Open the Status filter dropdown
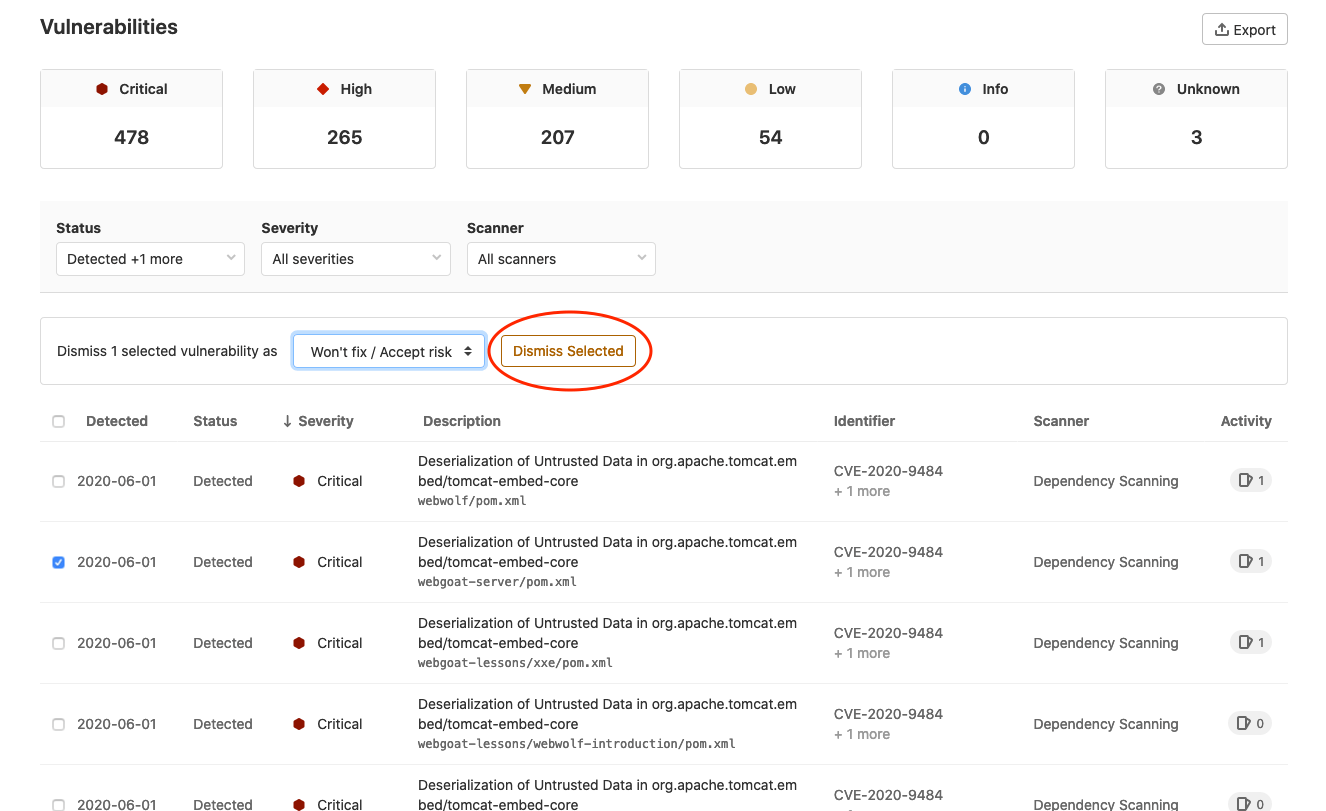This screenshot has width=1326, height=811. coord(150,259)
